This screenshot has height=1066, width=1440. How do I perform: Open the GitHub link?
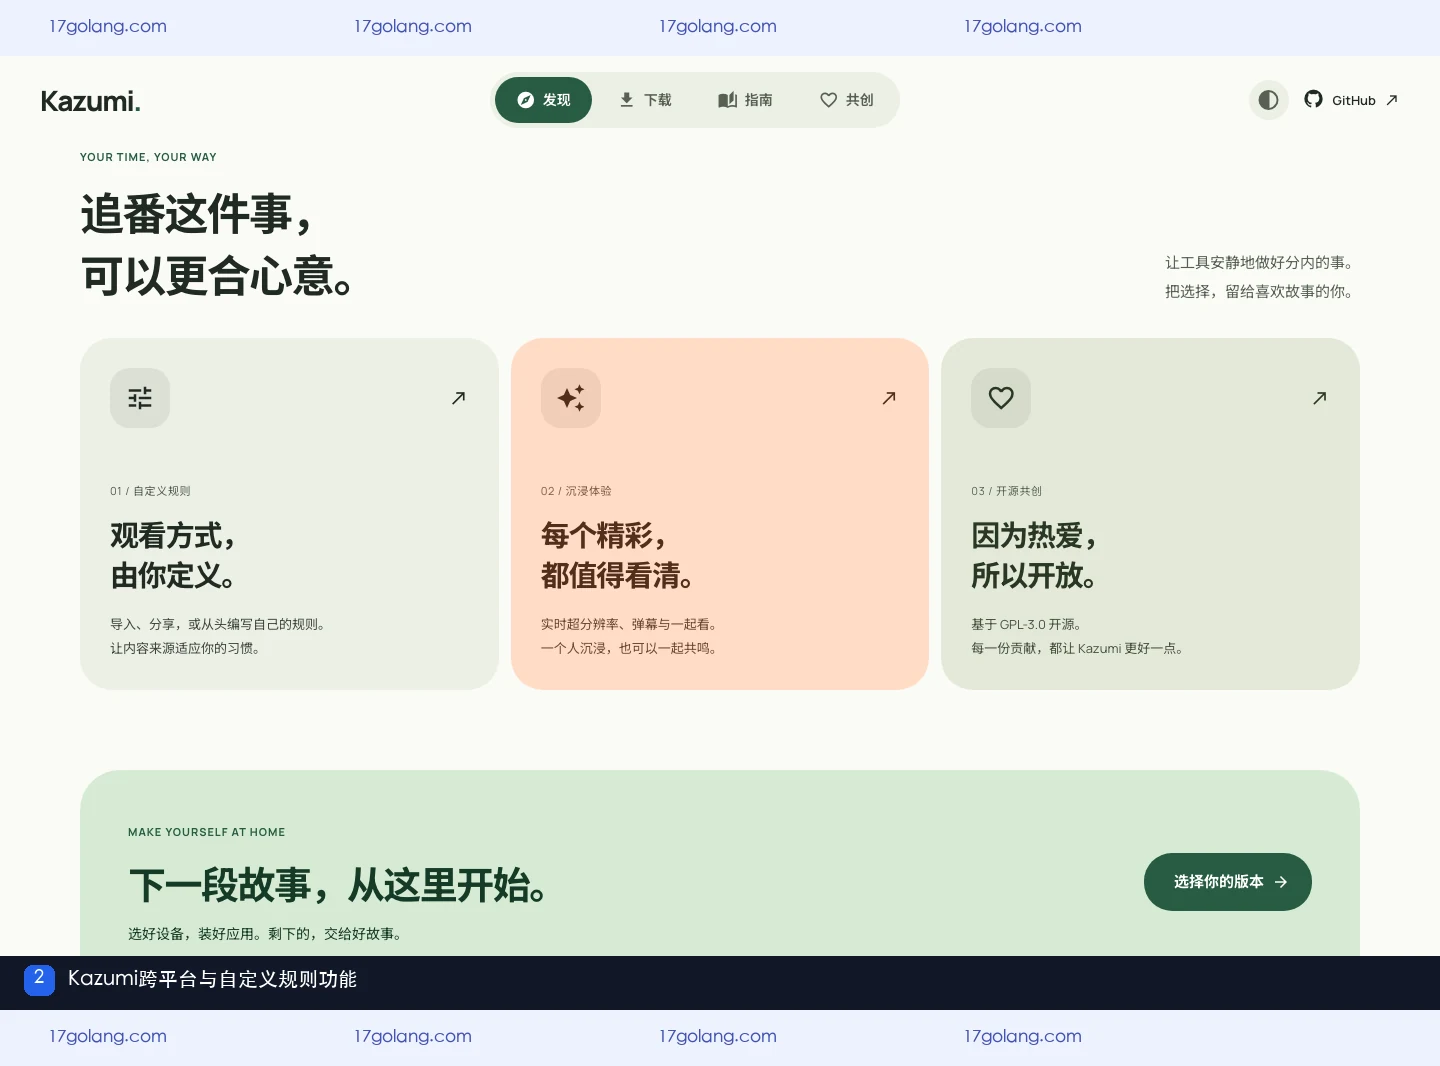coord(1351,100)
